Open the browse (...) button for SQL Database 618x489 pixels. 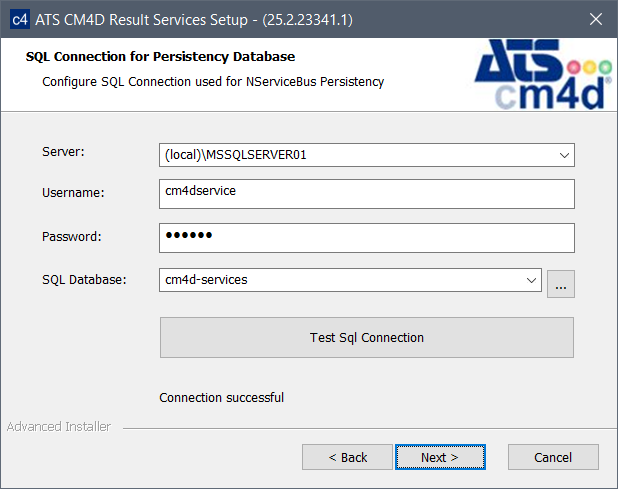tap(561, 284)
